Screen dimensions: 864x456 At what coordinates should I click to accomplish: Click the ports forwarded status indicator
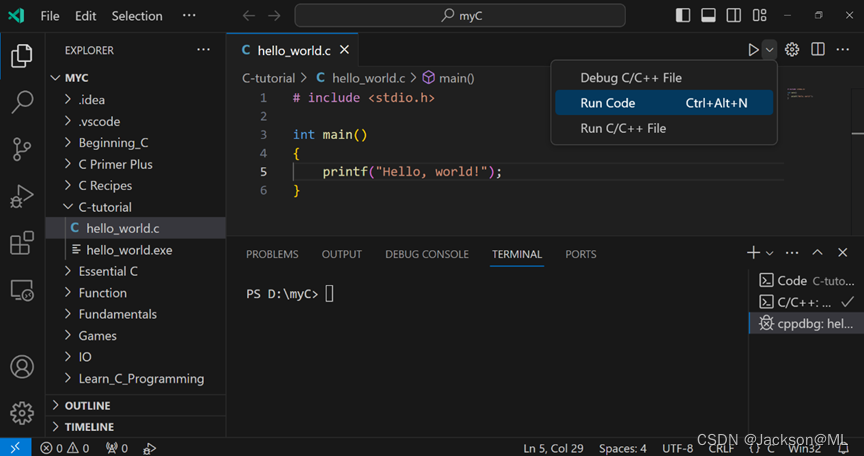(x=117, y=448)
